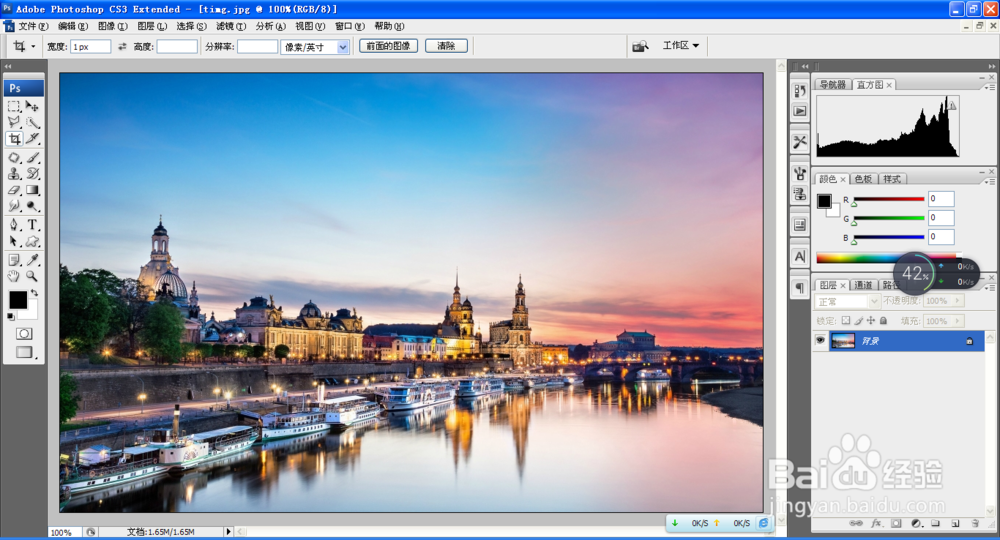Viewport: 1000px width, 540px height.
Task: Open the 不透明度 opacity slider arrow
Action: pyautogui.click(x=957, y=300)
